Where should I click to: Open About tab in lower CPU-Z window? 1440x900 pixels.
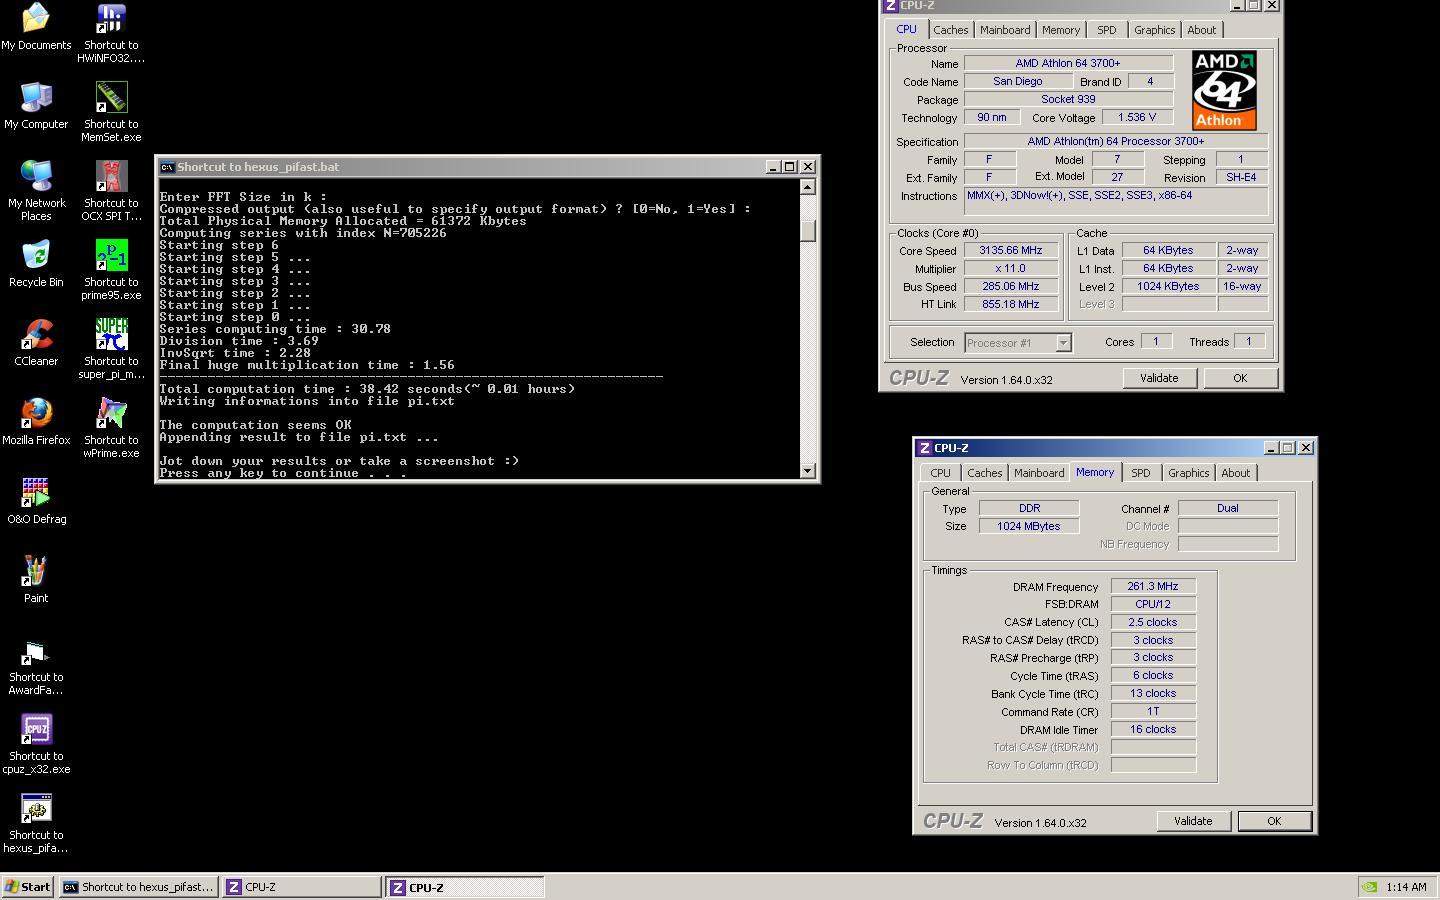point(1236,473)
